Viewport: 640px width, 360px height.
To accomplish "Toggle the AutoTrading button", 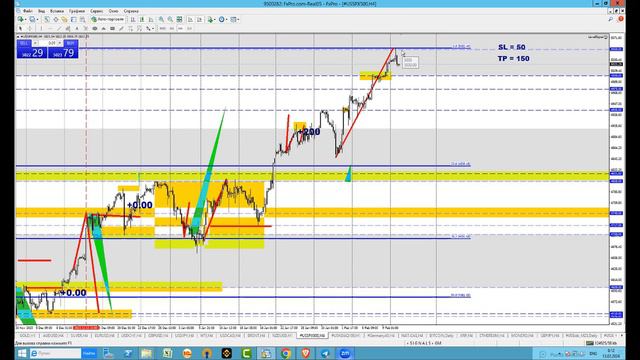I will coord(108,19).
